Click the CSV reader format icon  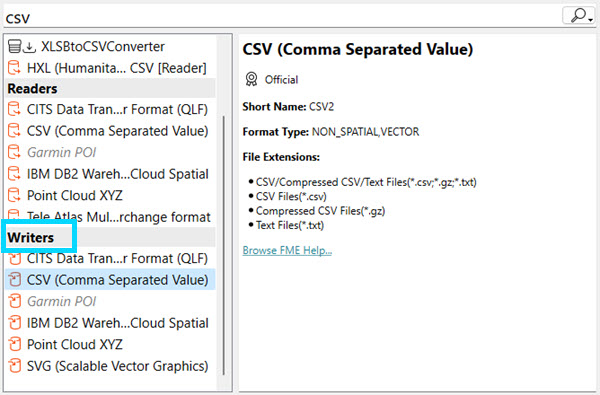pos(14,131)
